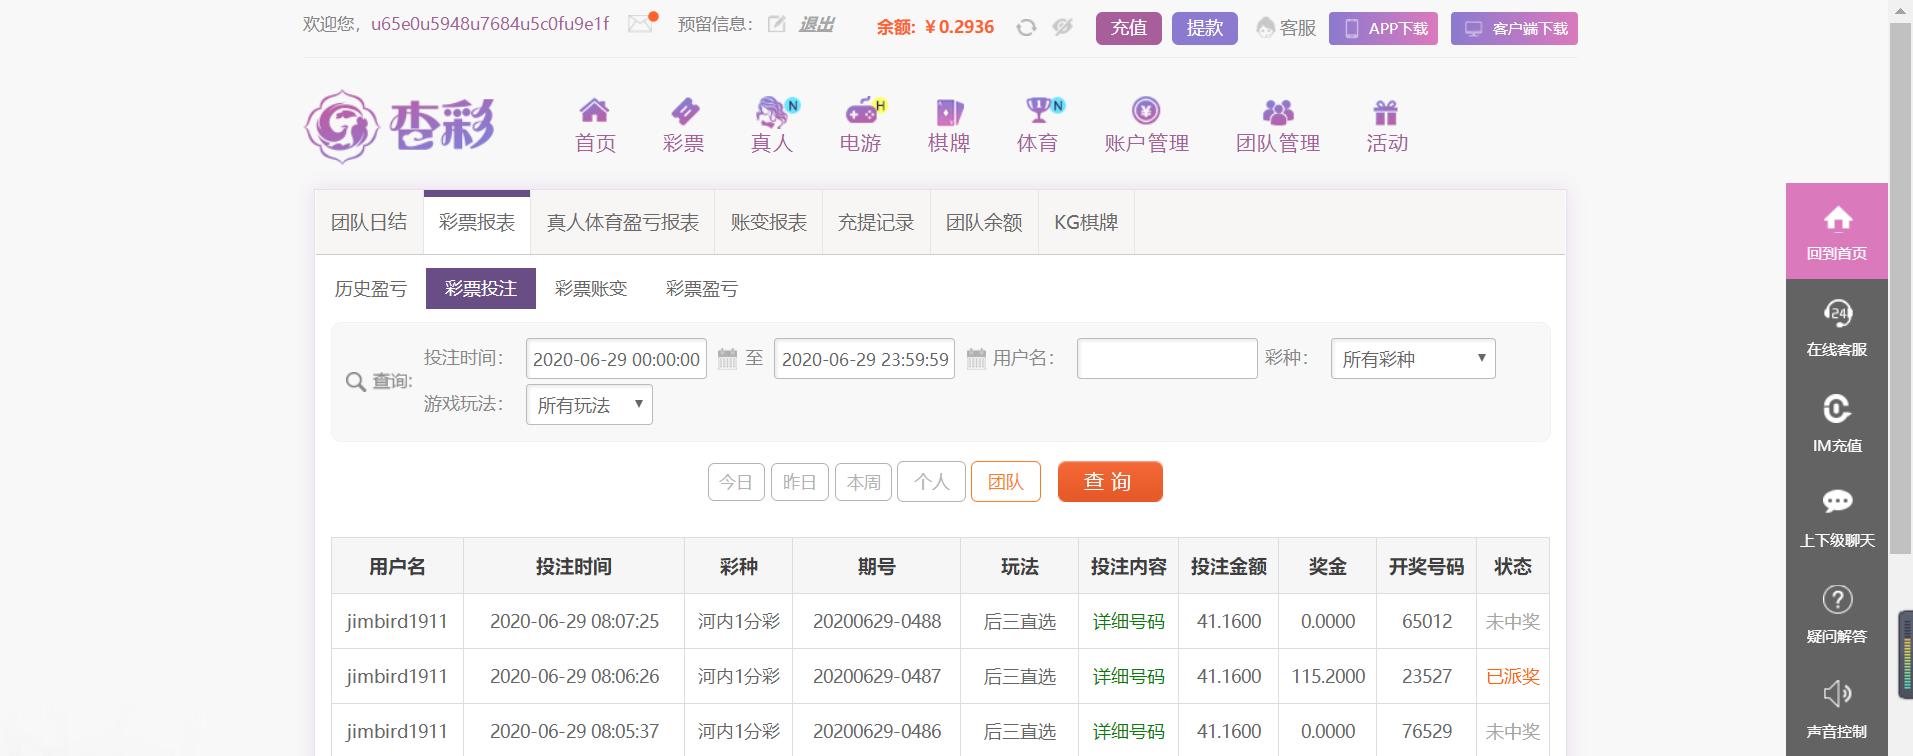Open 详细号码 link for period 20200629-0487
1913x756 pixels.
point(1128,677)
